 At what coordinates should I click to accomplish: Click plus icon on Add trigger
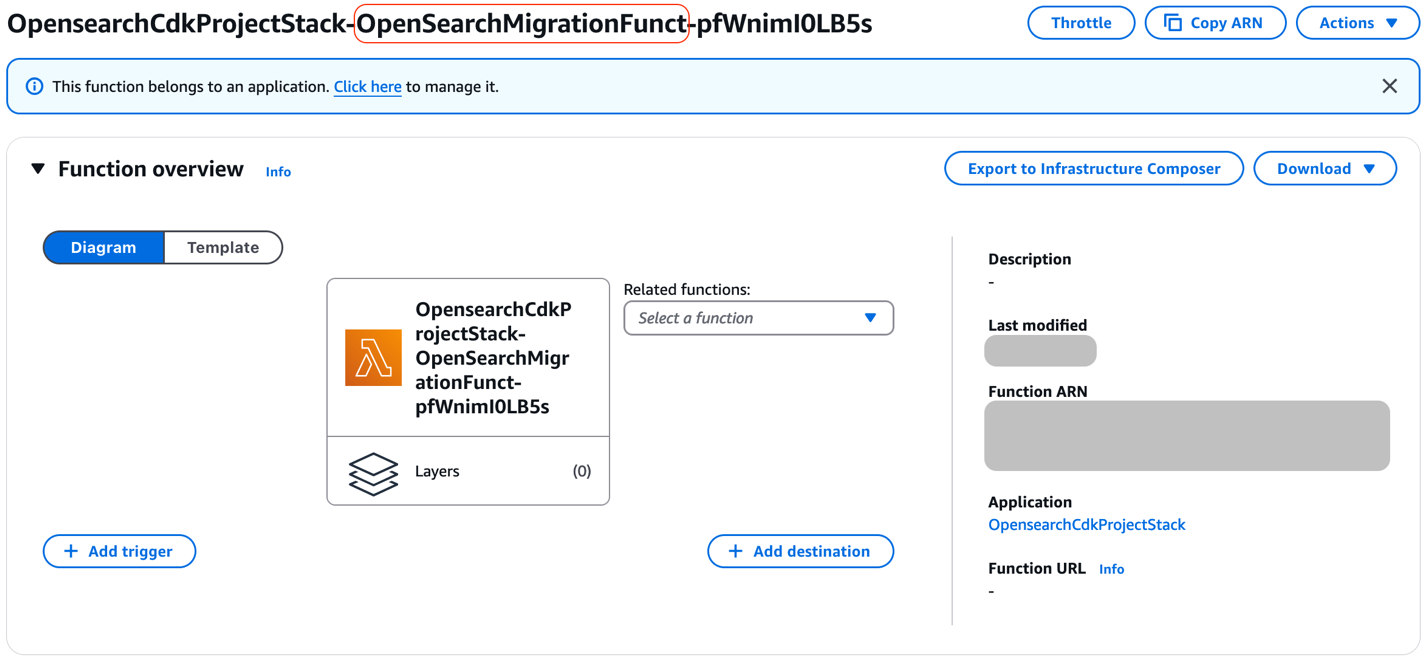tap(71, 551)
